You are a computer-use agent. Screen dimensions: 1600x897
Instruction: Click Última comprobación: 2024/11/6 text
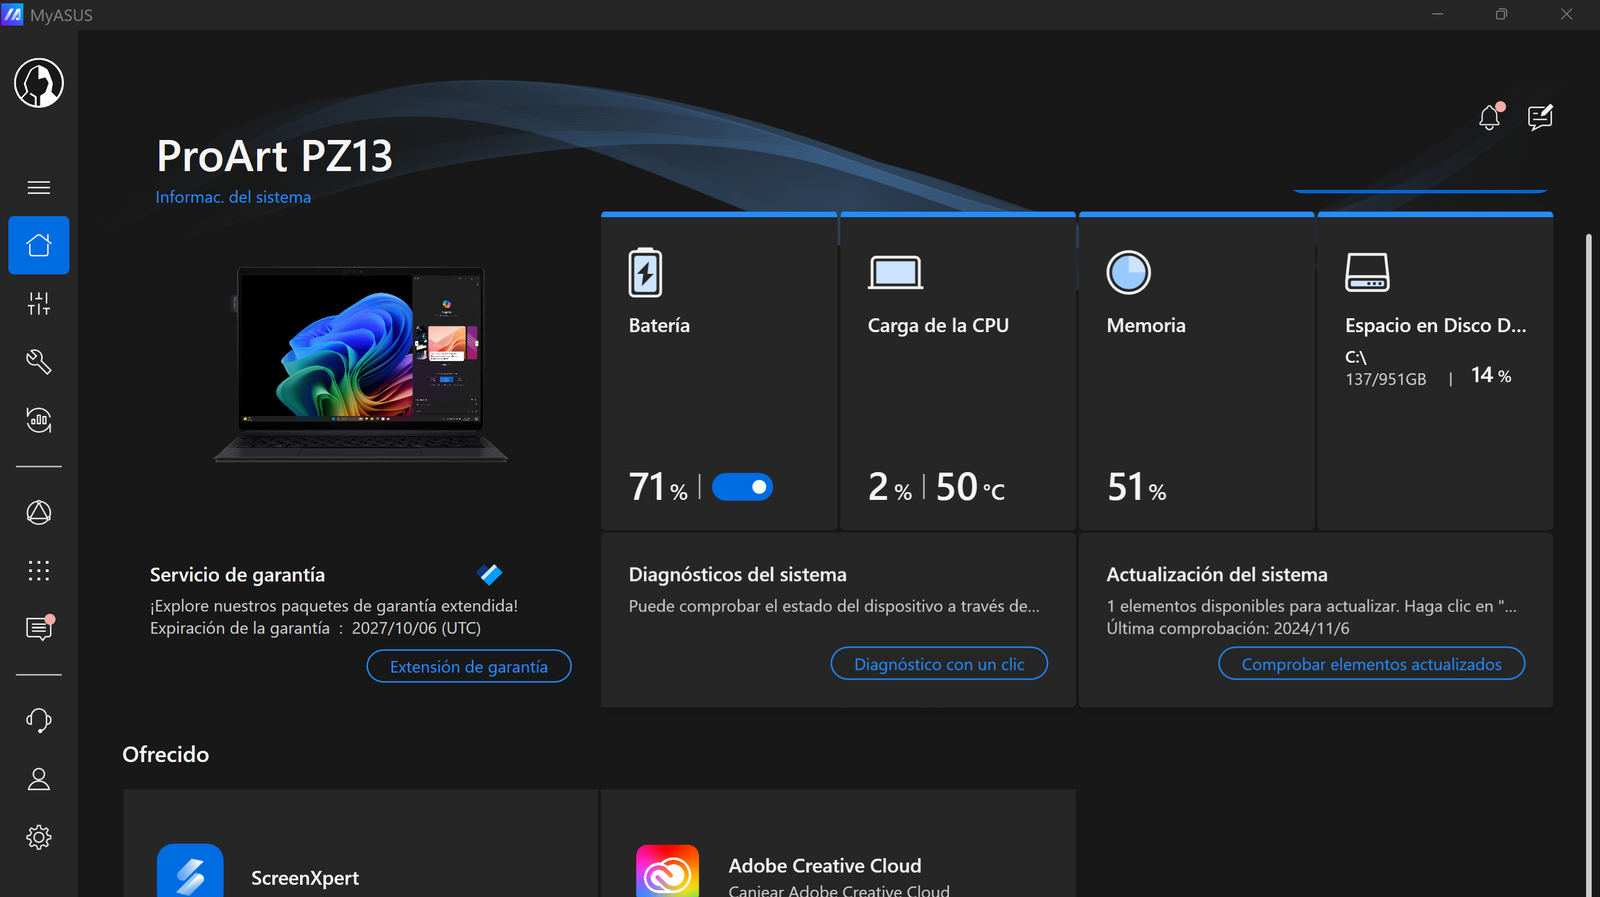[x=1228, y=628]
